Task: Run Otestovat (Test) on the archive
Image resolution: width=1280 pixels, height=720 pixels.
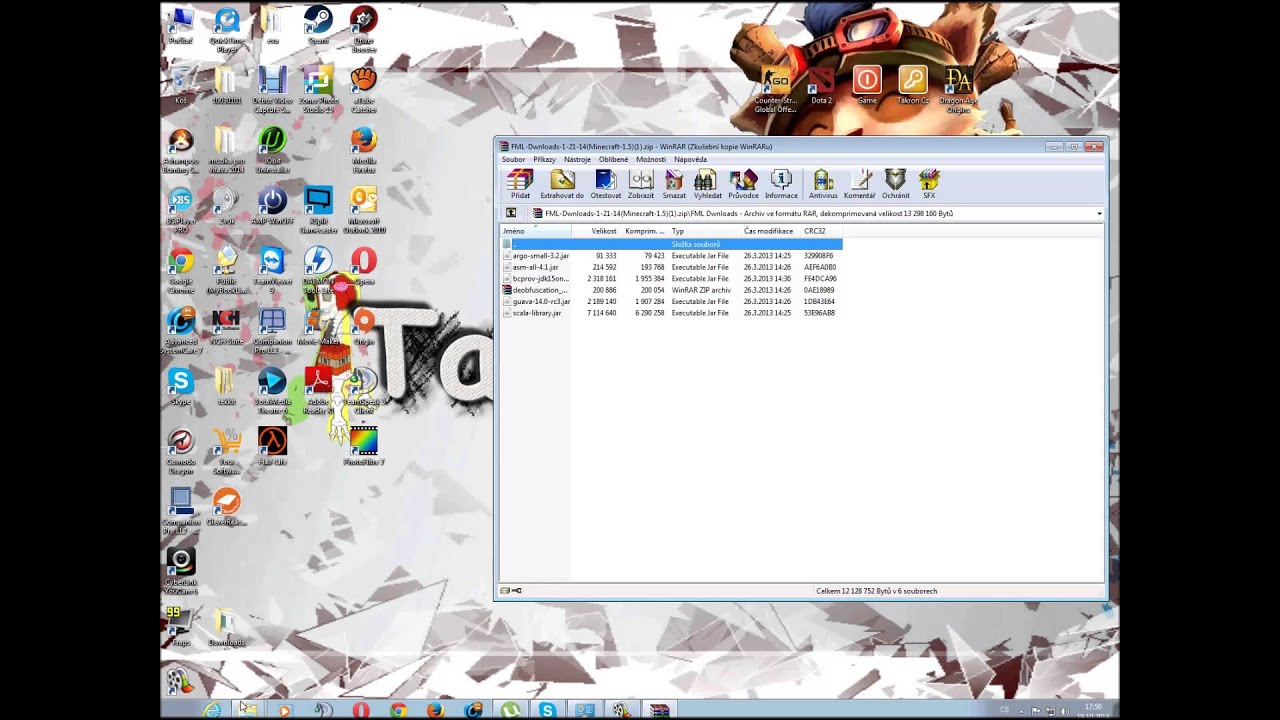Action: pos(606,184)
